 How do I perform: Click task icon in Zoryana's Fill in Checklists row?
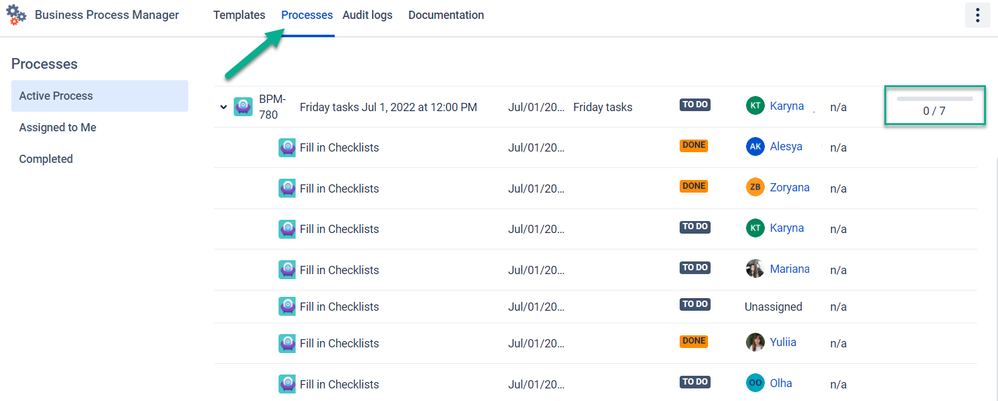click(x=287, y=188)
